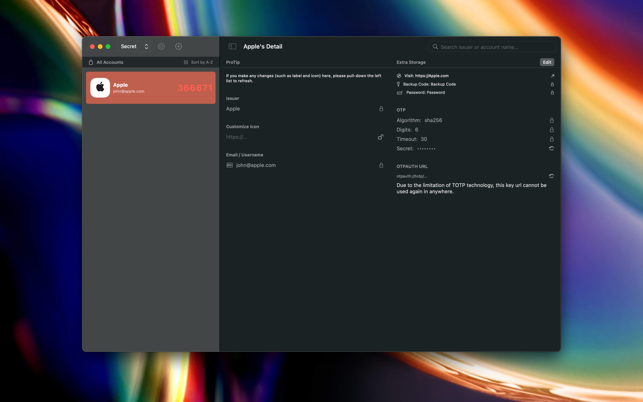Screen dimensions: 643x402
Task: Click the lock icon beside Issuer Apple
Action: coord(381,109)
